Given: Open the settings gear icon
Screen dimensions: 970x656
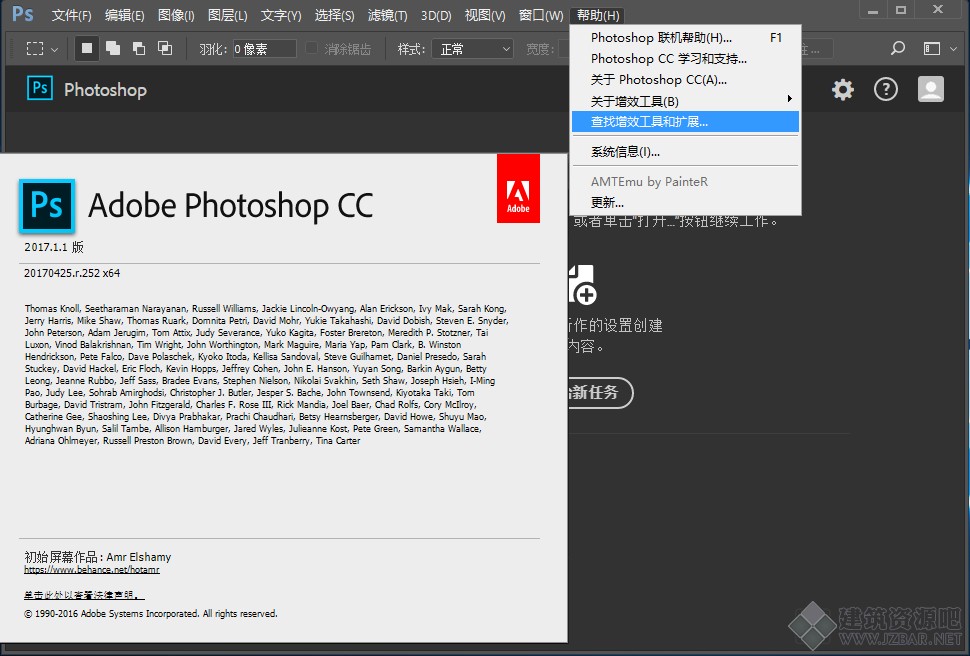Looking at the screenshot, I should pos(843,90).
